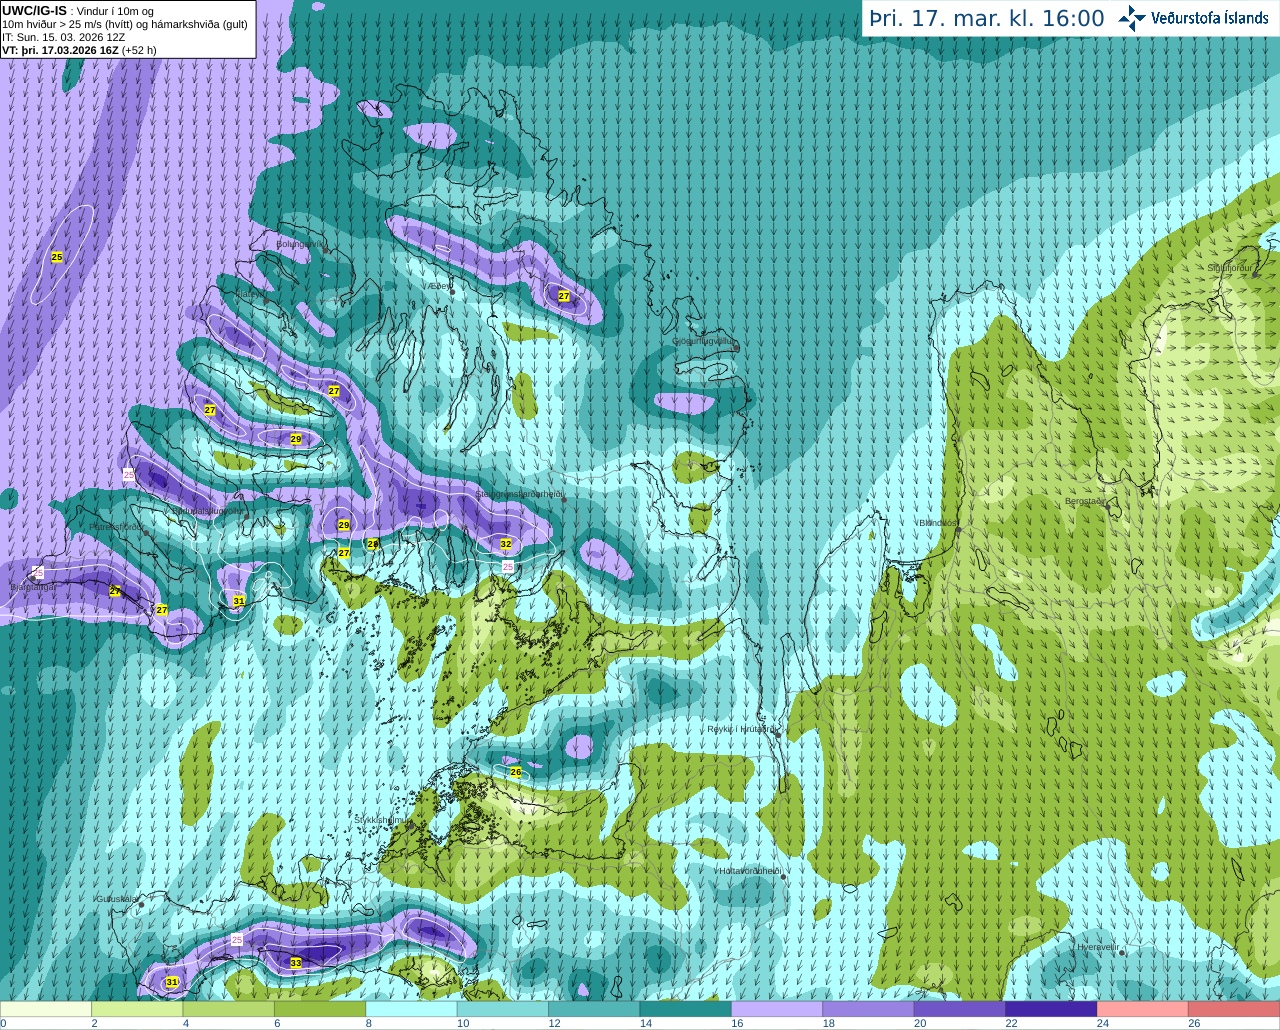The image size is (1280, 1030).
Task: Click the 28 gust marker on the map
Action: pyautogui.click(x=373, y=544)
